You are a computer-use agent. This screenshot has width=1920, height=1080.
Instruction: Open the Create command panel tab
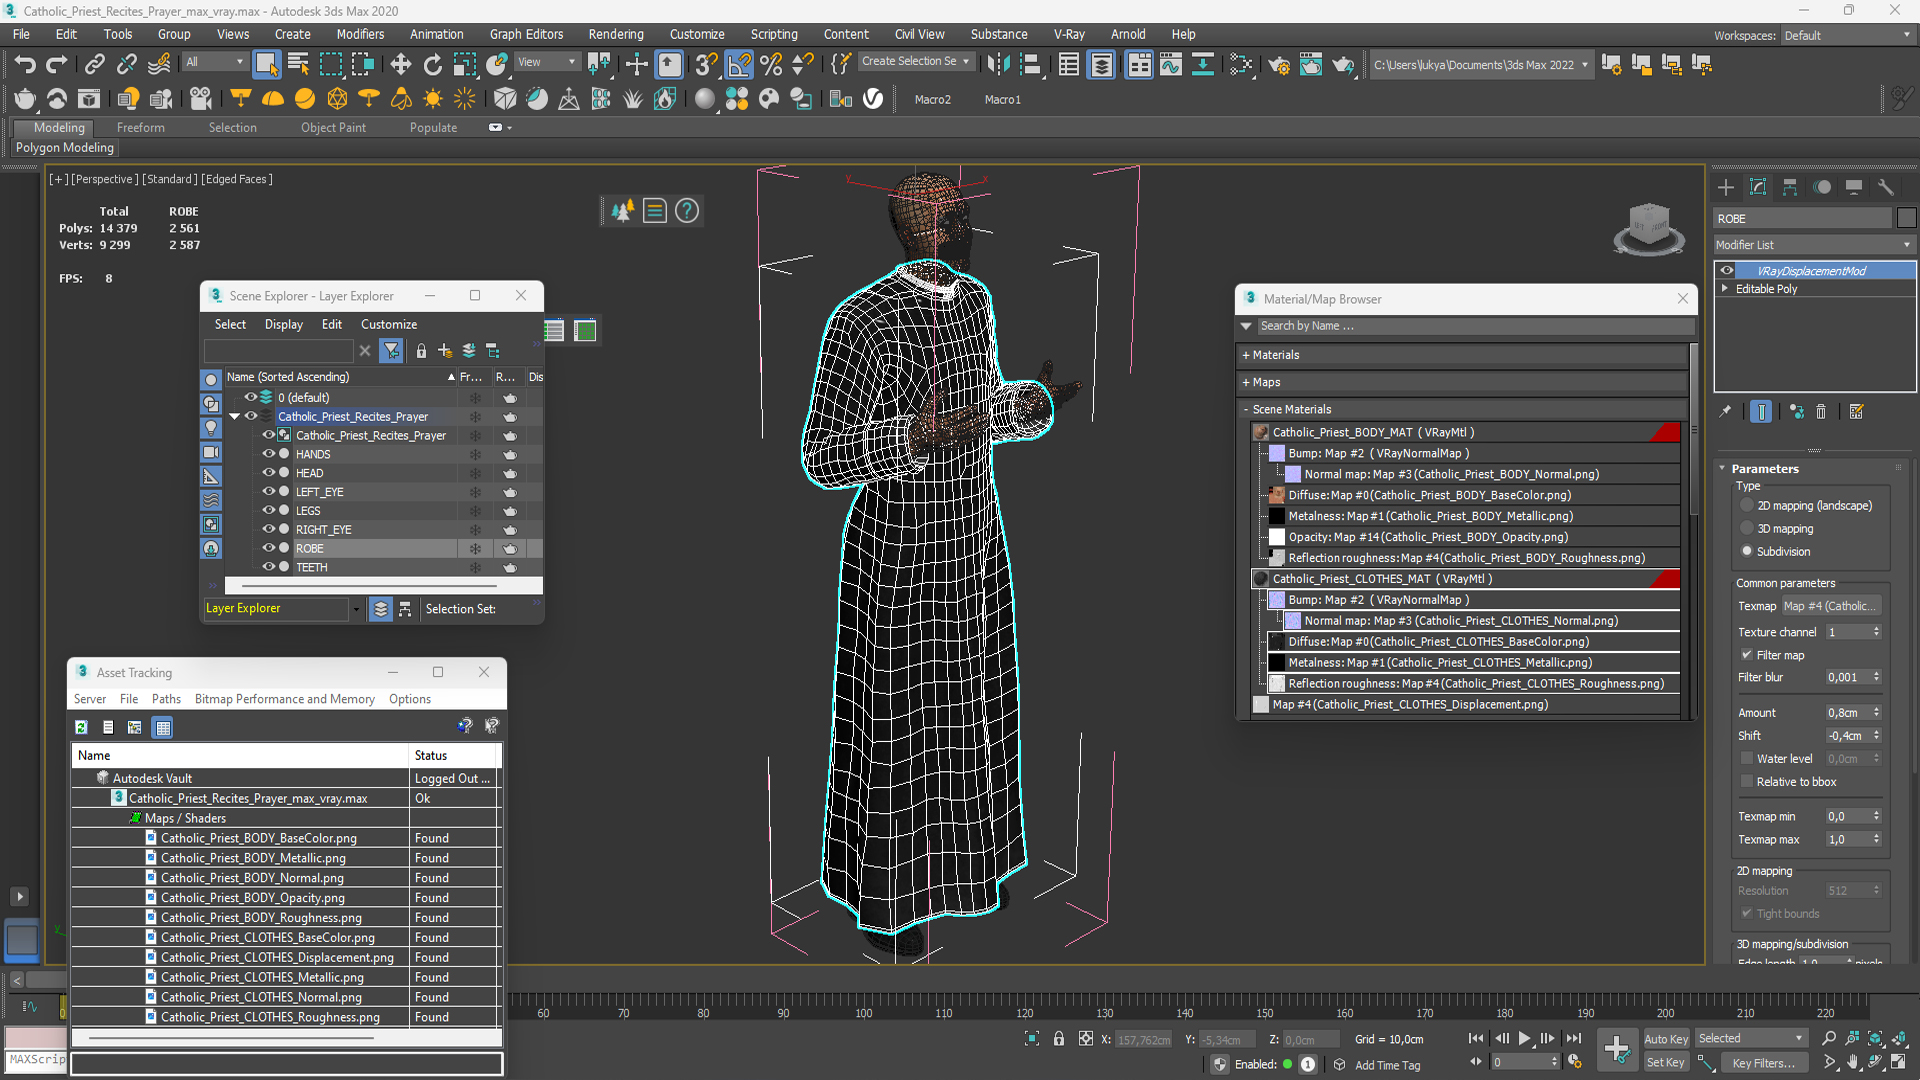[1725, 187]
